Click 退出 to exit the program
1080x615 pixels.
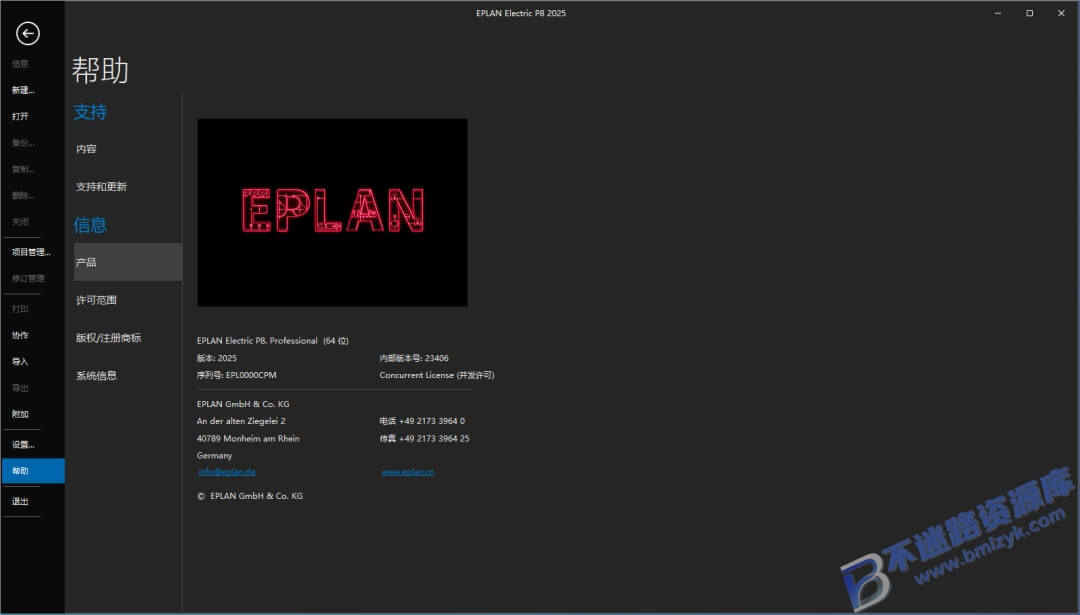pos(20,501)
